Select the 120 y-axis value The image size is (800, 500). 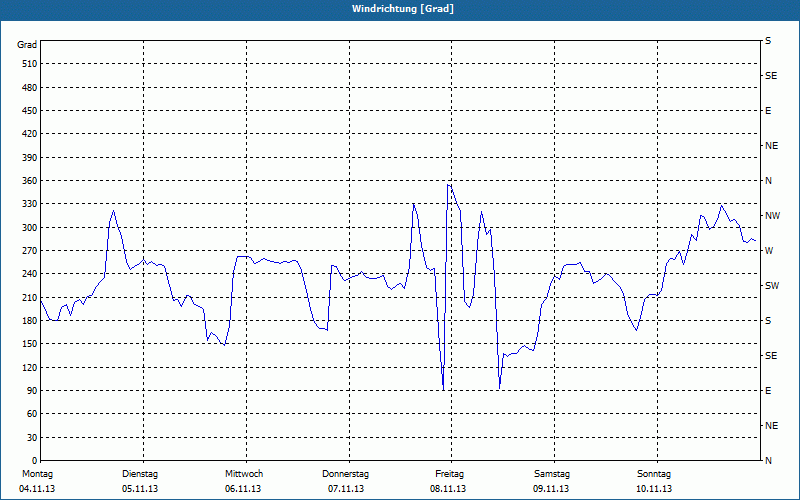(x=30, y=367)
